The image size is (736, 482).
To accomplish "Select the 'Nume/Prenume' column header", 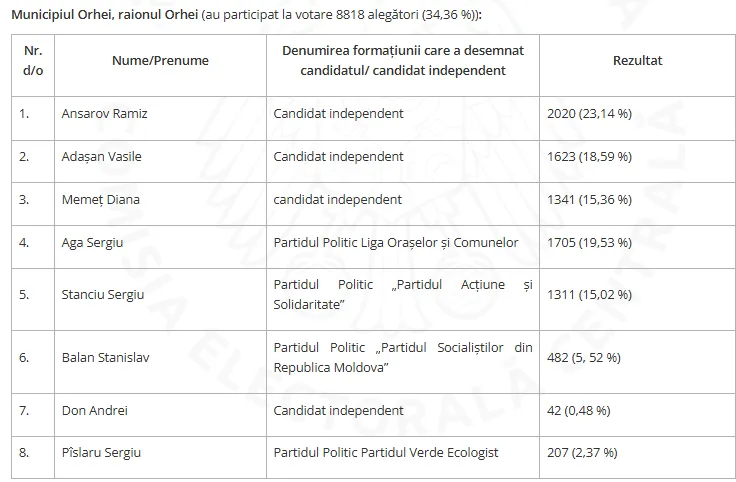I will click(160, 61).
